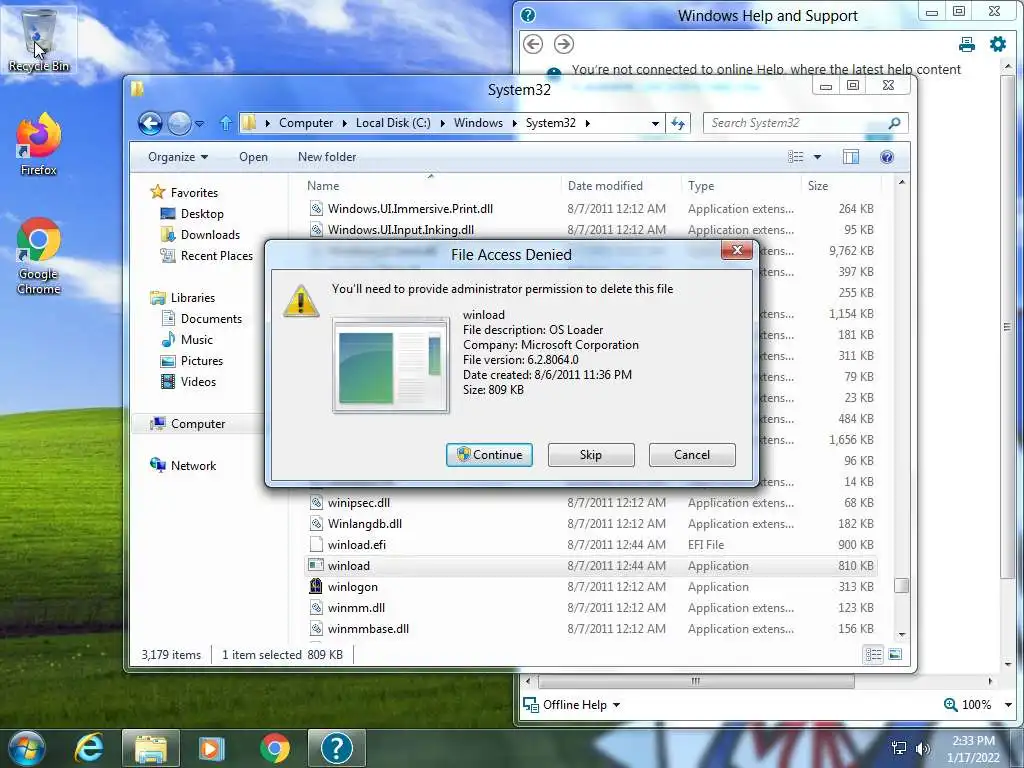Click the explorer vertical scrollbar thumb
This screenshot has width=1024, height=768.
[x=901, y=585]
